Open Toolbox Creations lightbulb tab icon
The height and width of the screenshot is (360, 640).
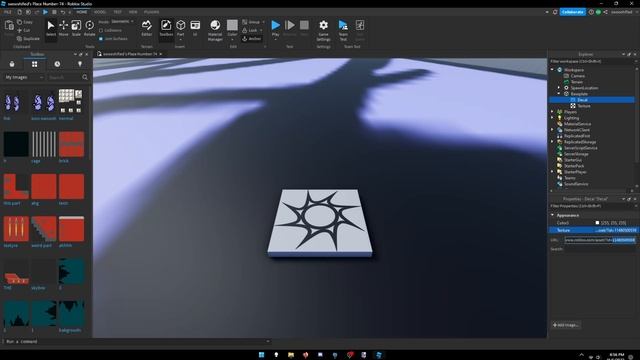[x=80, y=64]
